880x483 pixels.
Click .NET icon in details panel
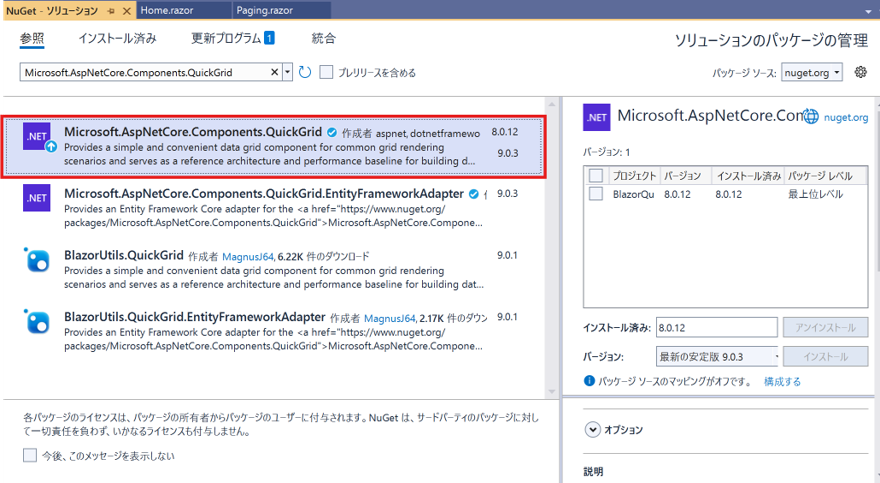597,117
